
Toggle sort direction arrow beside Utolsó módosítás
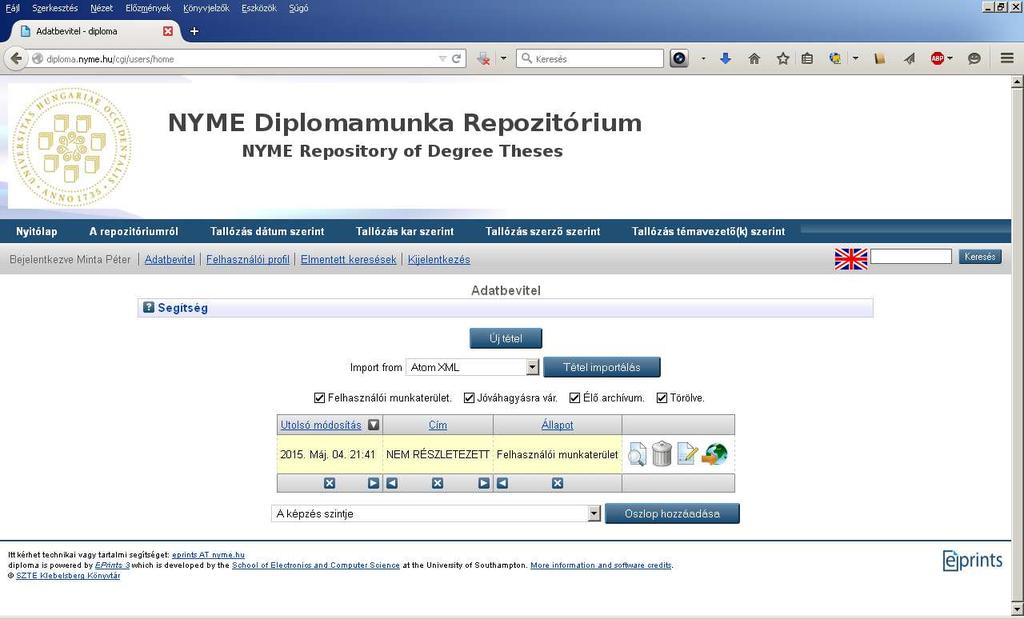point(374,425)
